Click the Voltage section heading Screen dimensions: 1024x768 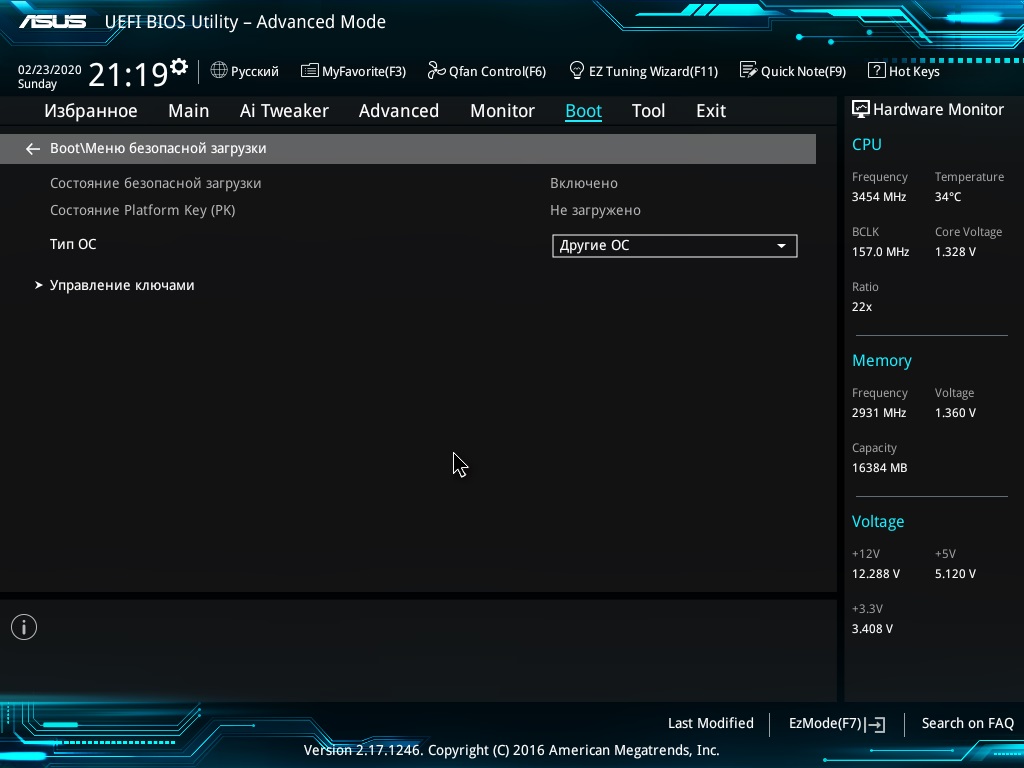coord(878,521)
